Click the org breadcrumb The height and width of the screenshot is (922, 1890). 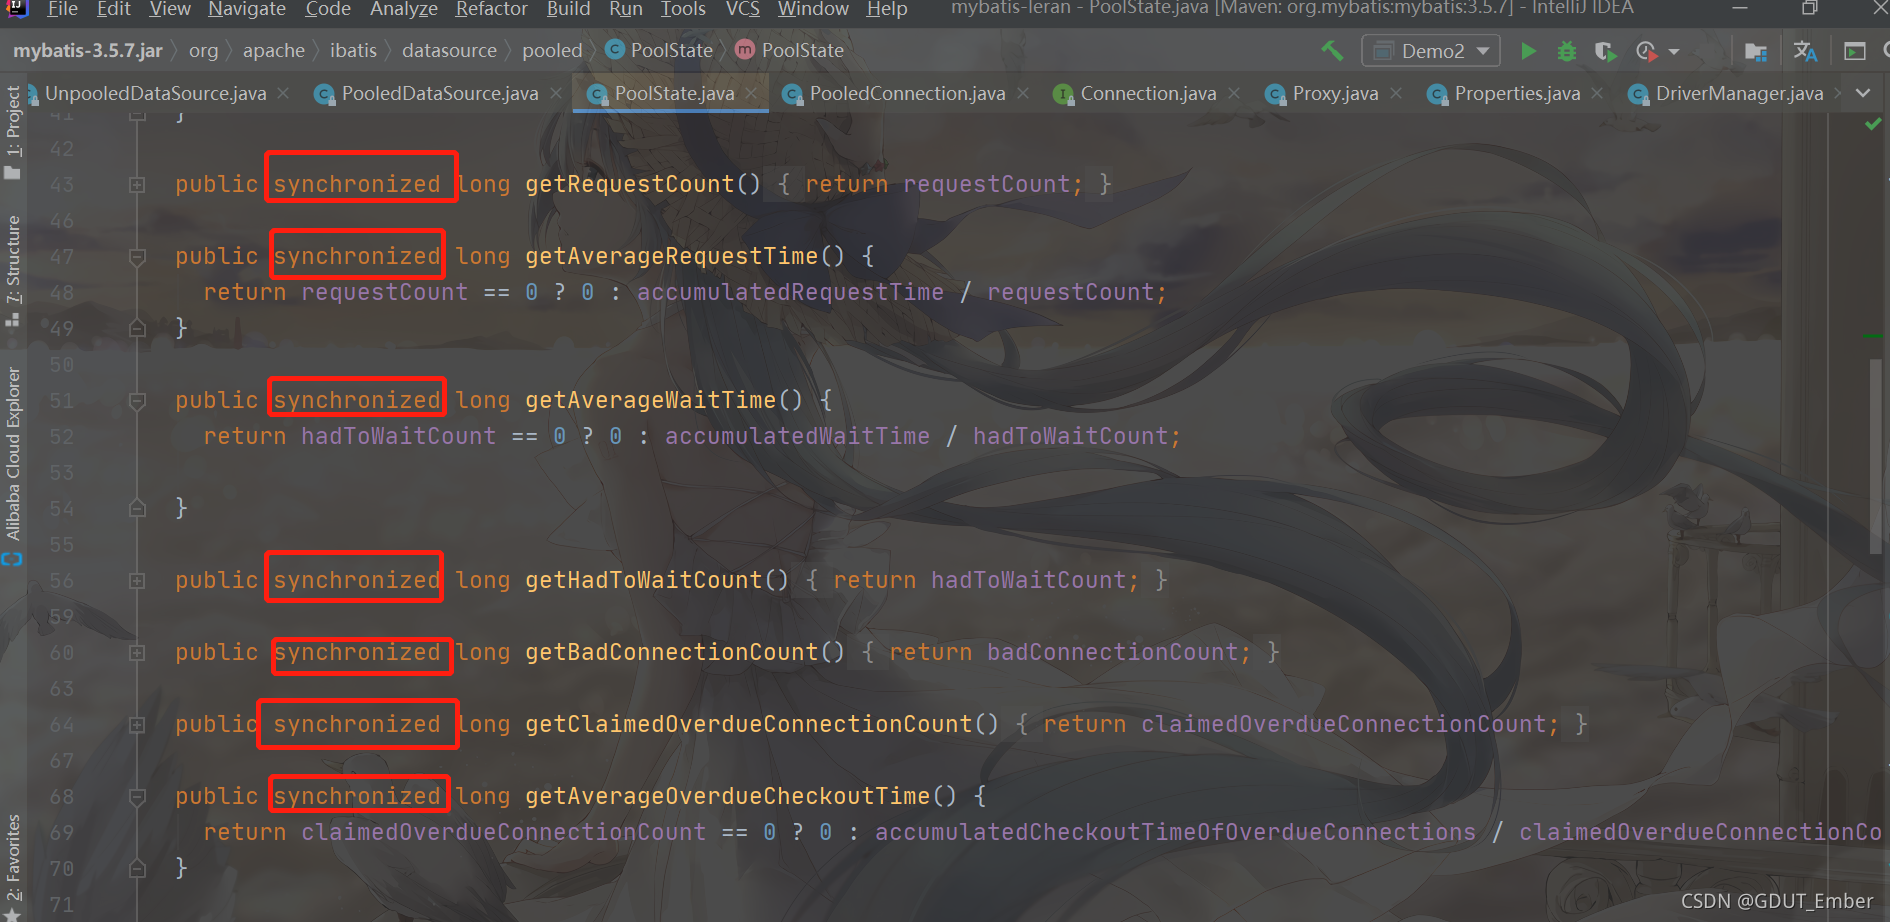(x=203, y=50)
